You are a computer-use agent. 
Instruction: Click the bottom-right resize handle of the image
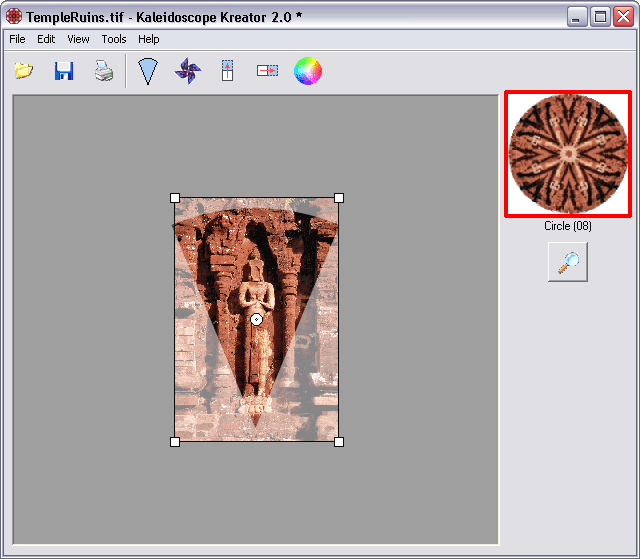[339, 441]
